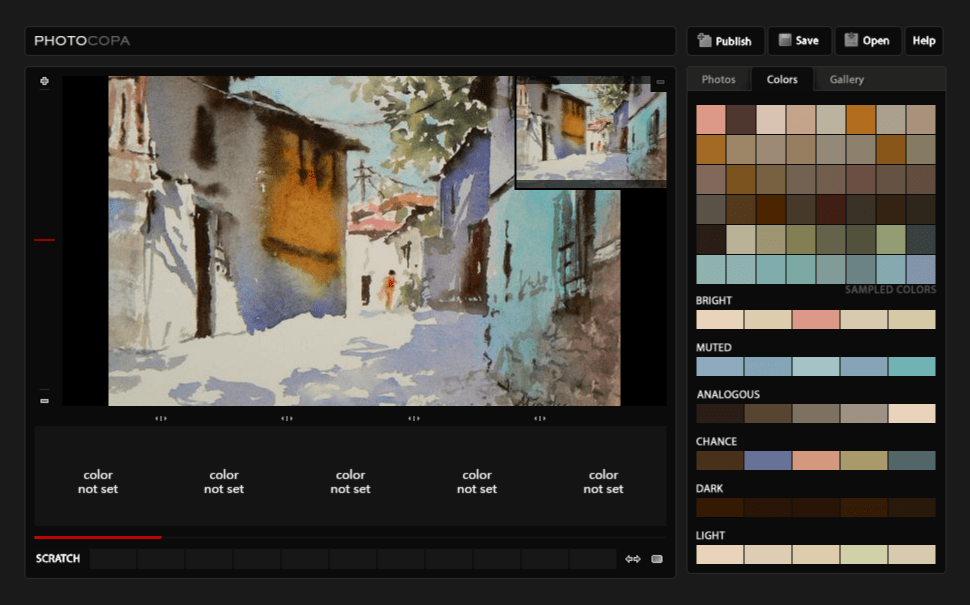
Task: Click the zoom out minus icon
Action: [x=44, y=400]
